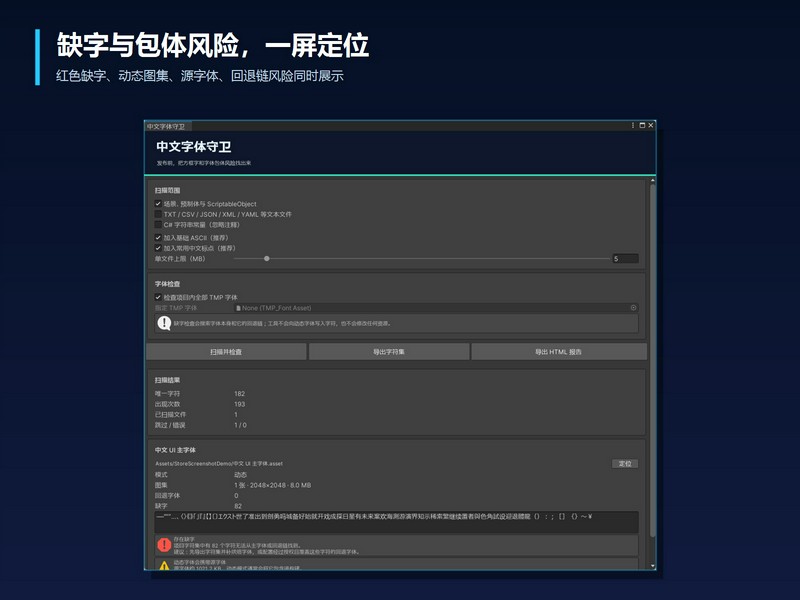Select the 中文字体守卫 window tab
This screenshot has height=600, width=800.
click(167, 126)
